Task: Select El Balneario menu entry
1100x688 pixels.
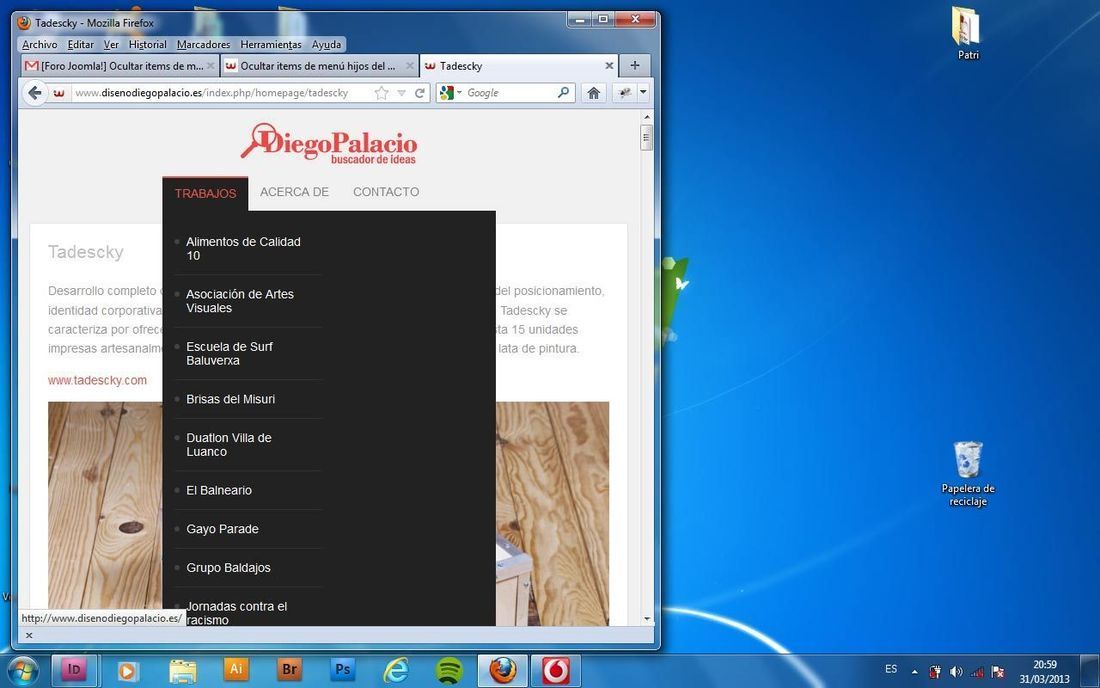Action: pos(218,490)
